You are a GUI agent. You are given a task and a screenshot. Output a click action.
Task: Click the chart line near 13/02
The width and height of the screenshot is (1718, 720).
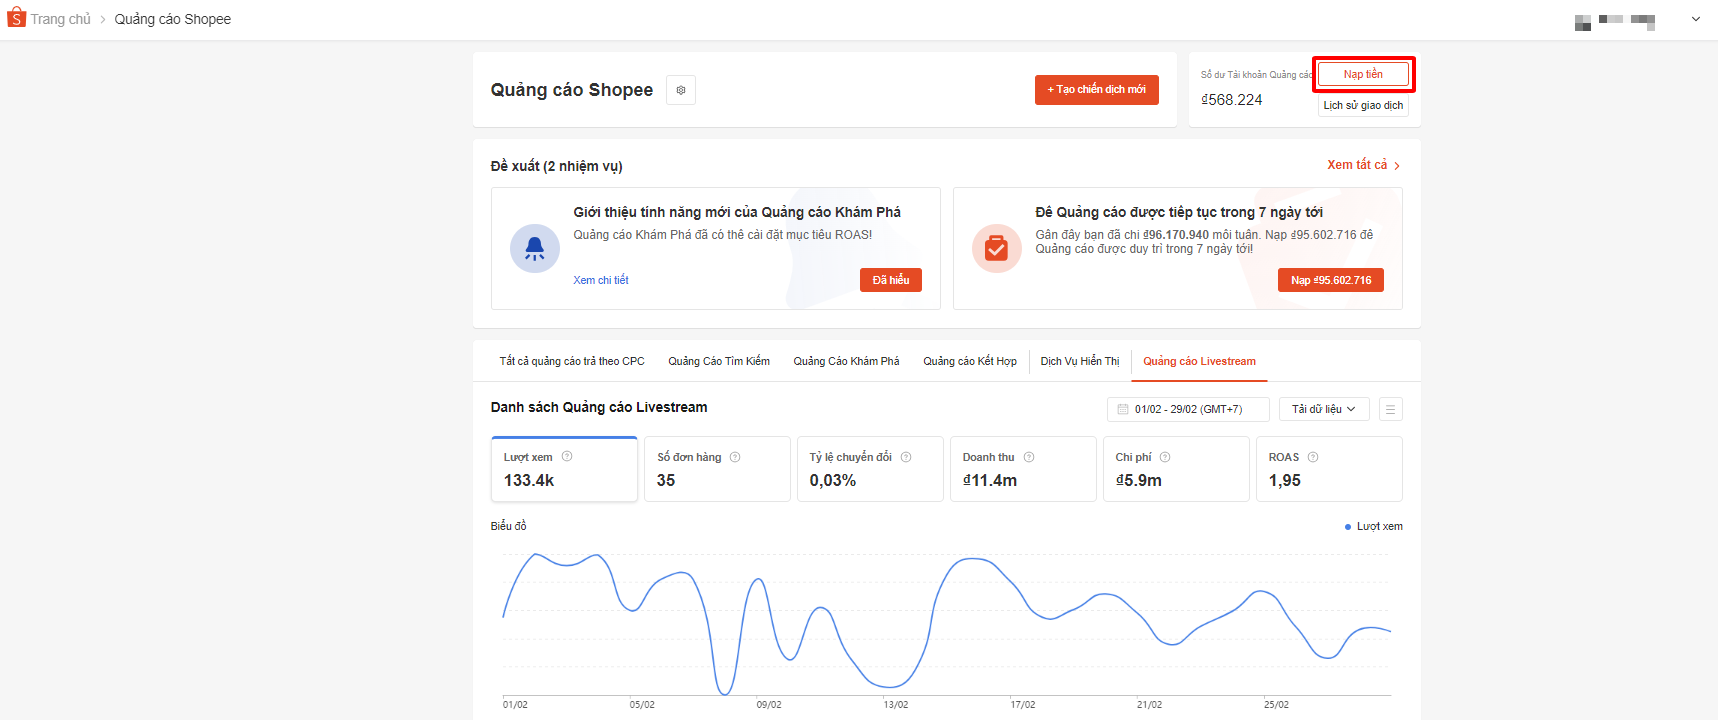[892, 686]
